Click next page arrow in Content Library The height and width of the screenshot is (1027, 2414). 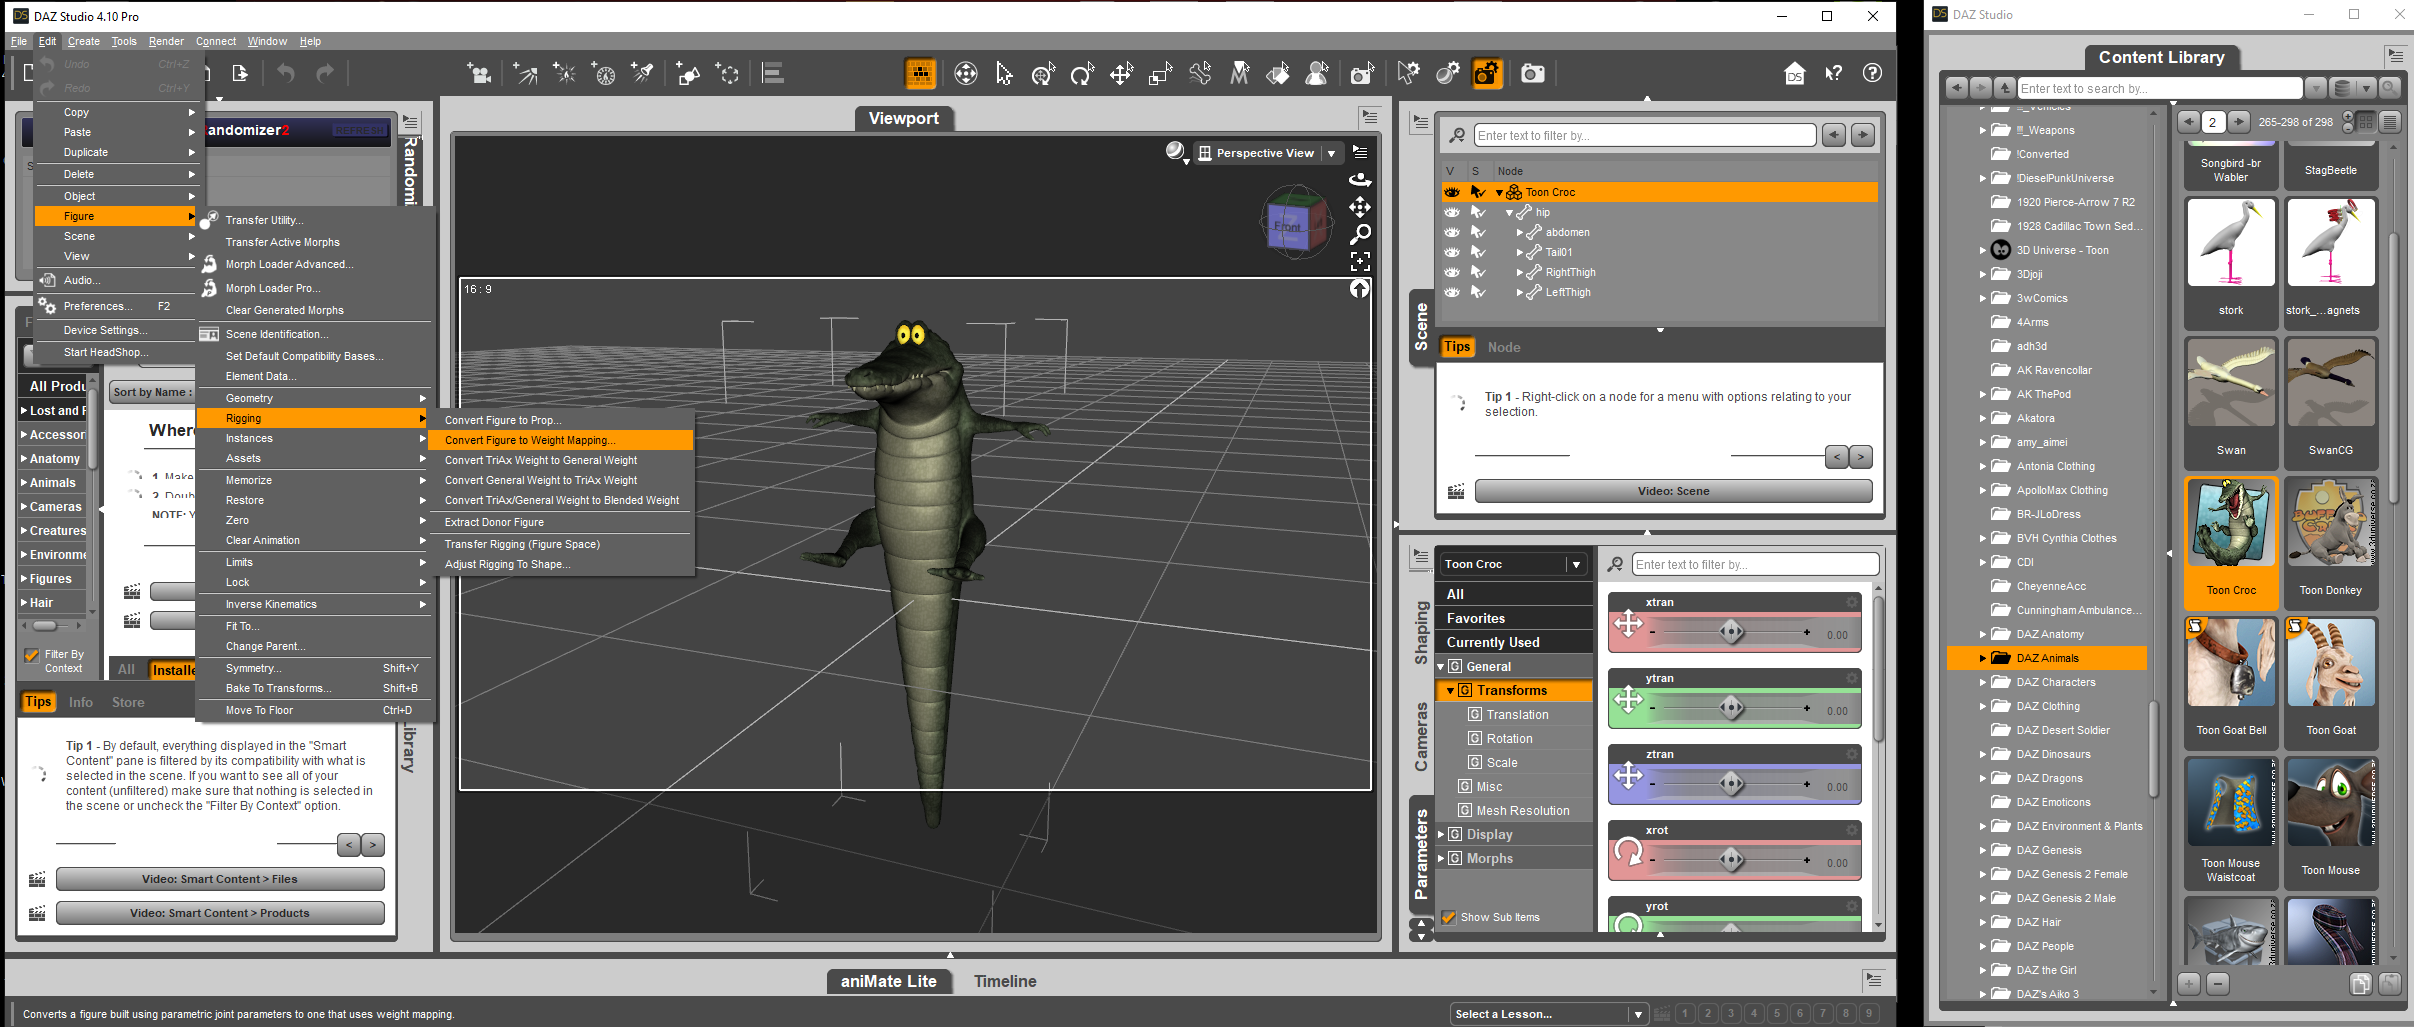tap(2239, 122)
